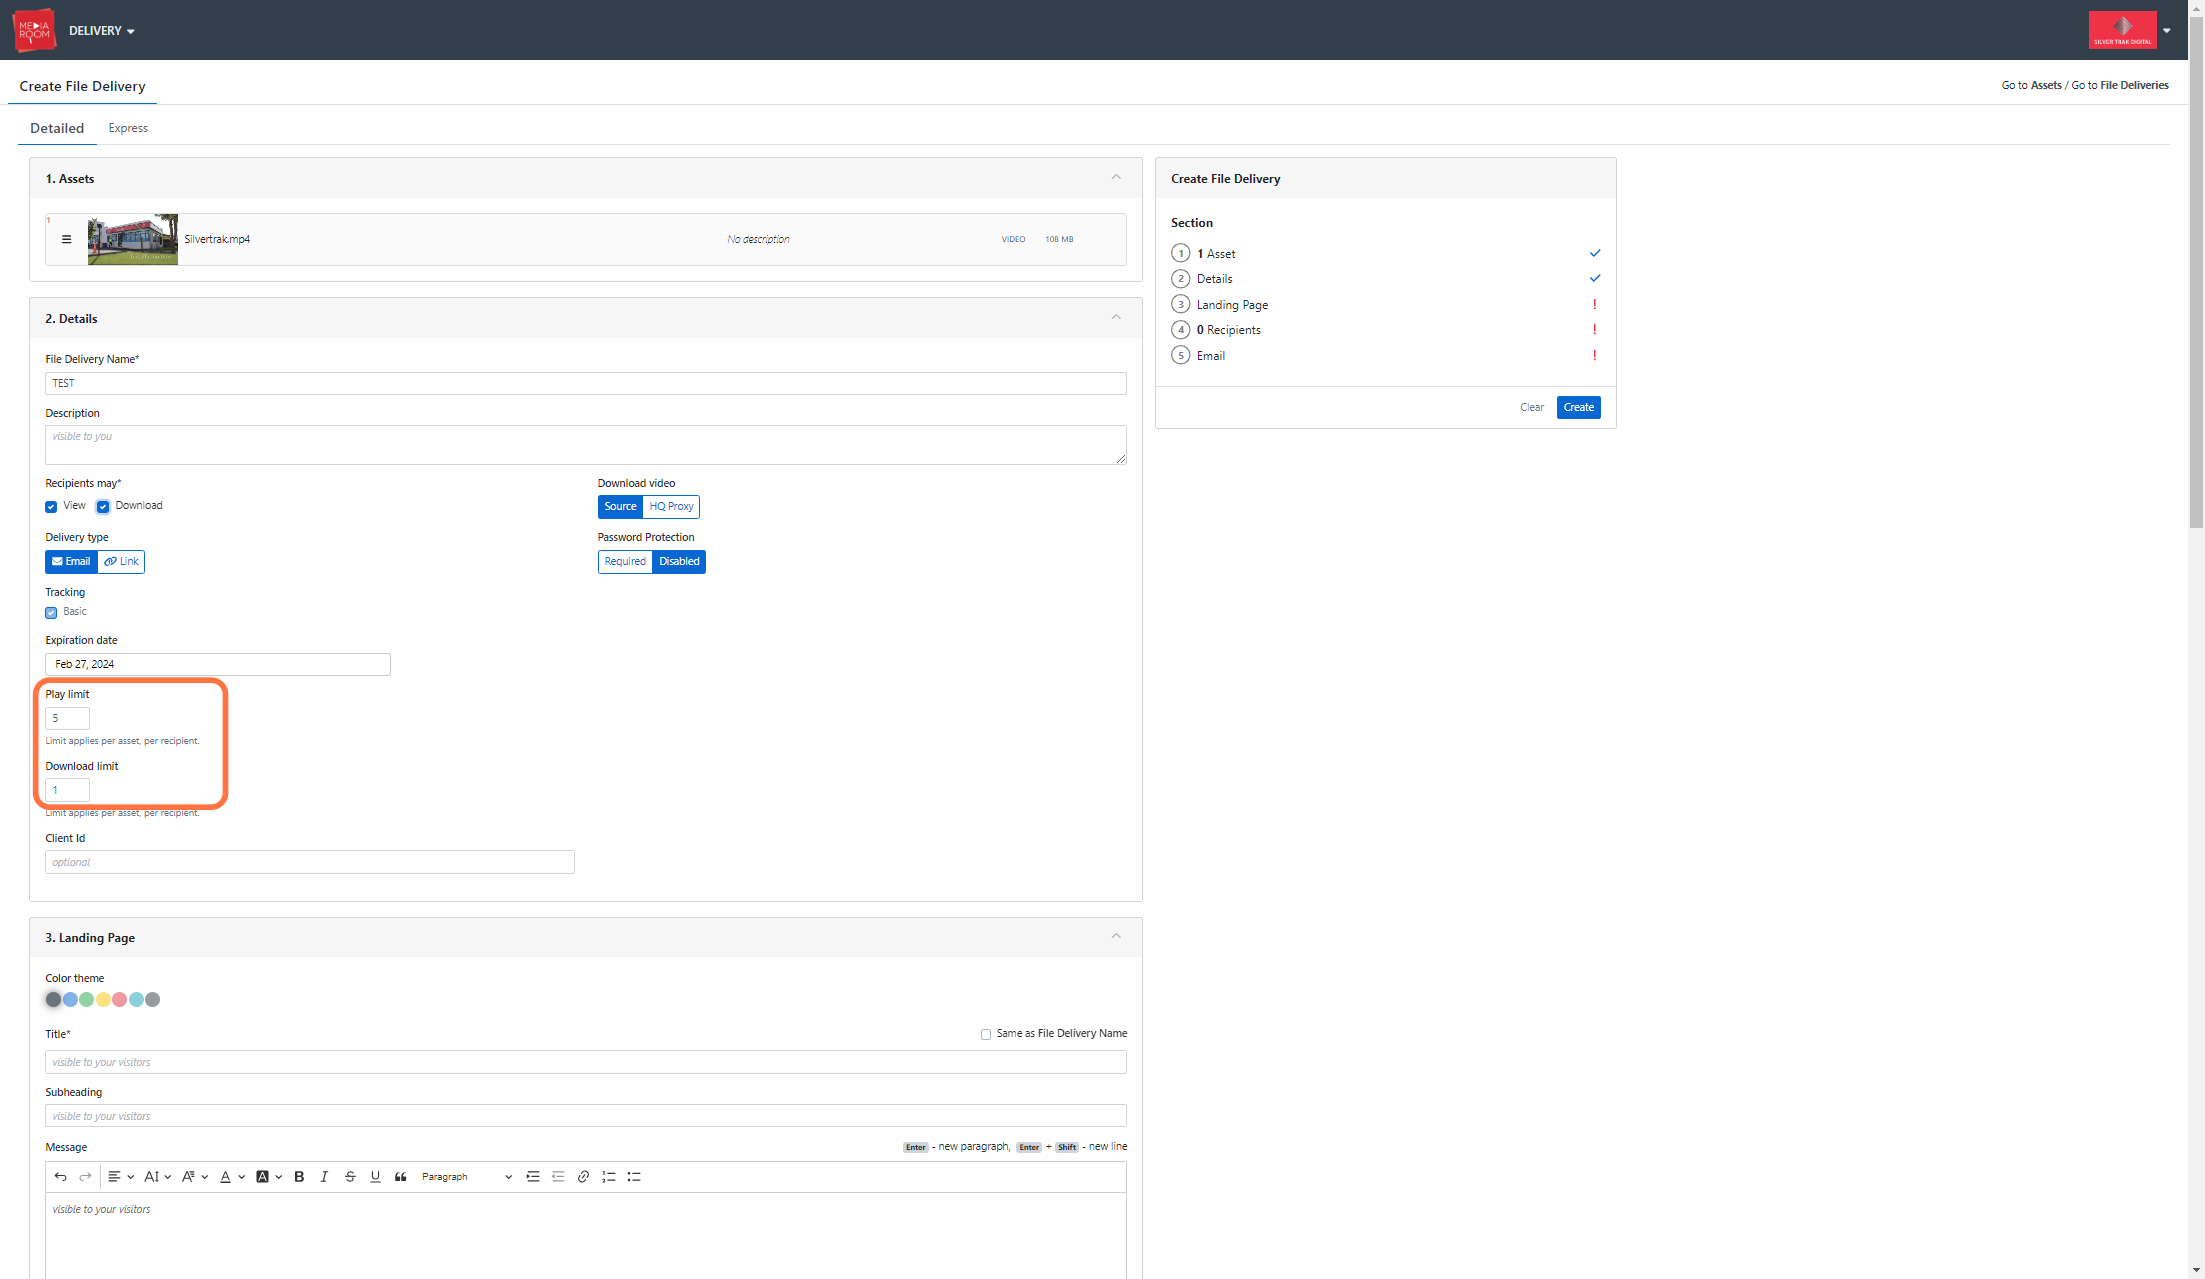Image resolution: width=2205 pixels, height=1279 pixels.
Task: Pick the blue color theme
Action: 70,1000
